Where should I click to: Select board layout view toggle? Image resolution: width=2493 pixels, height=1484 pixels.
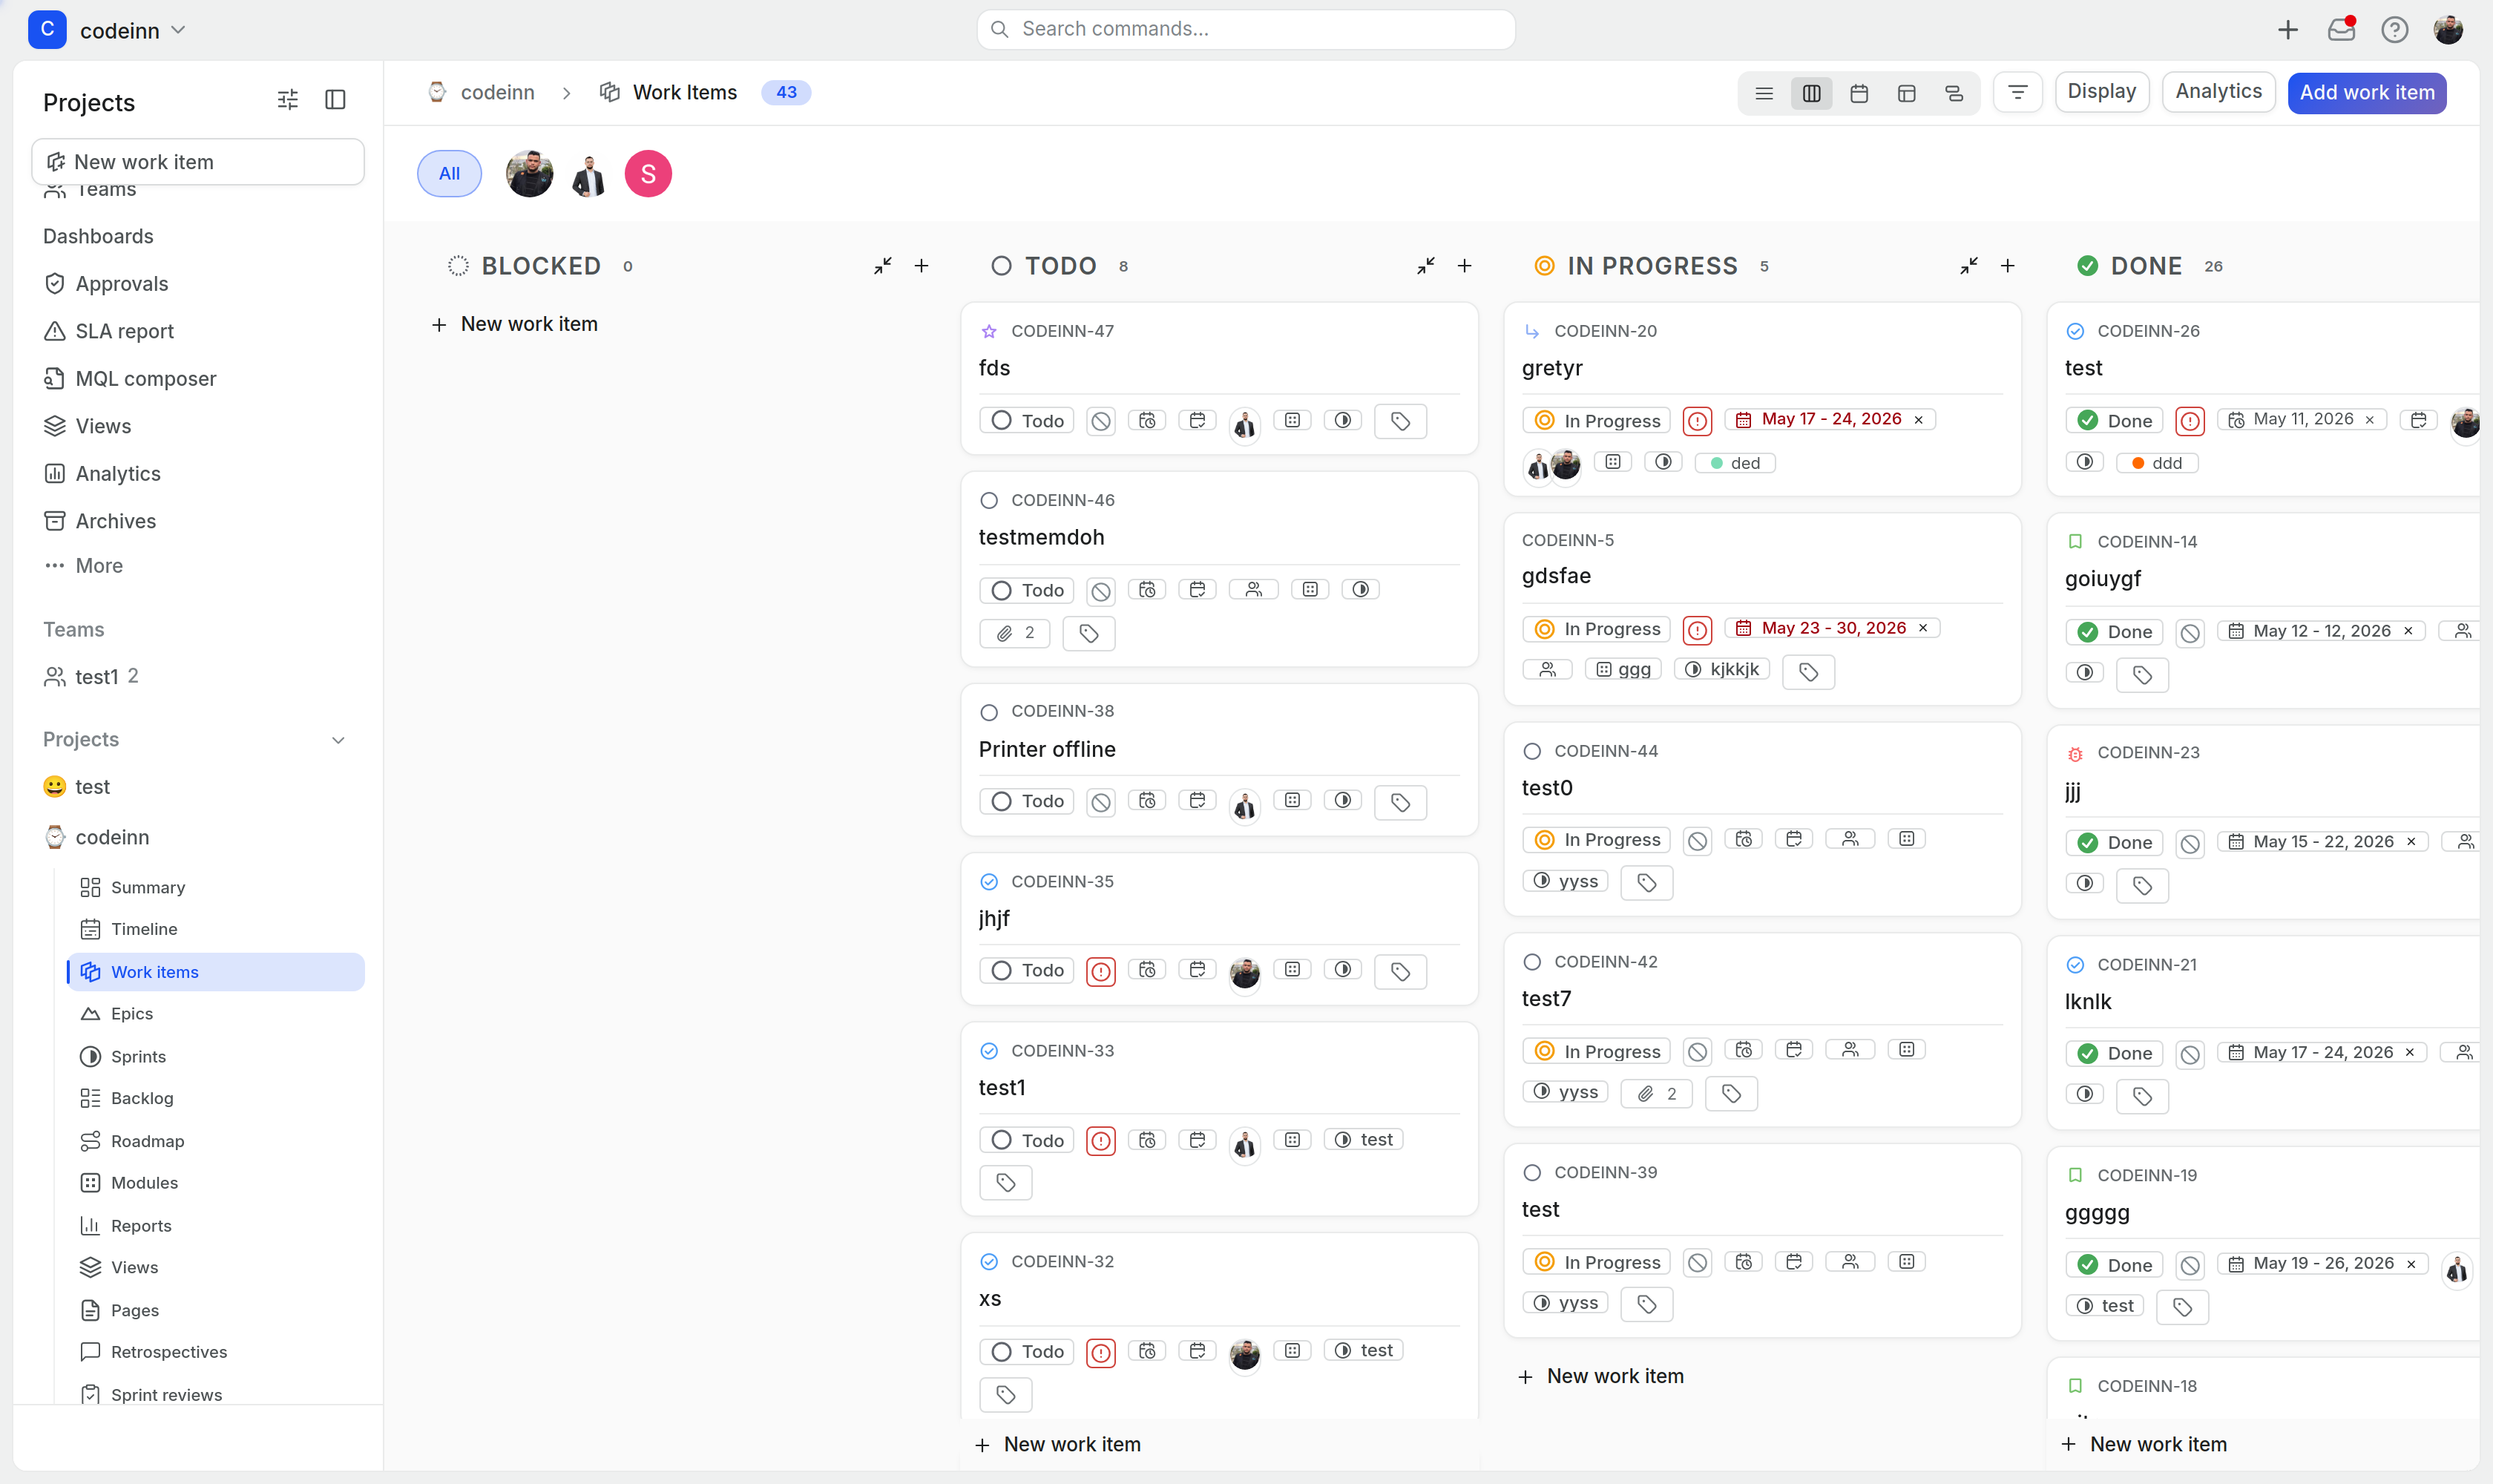click(x=1811, y=93)
